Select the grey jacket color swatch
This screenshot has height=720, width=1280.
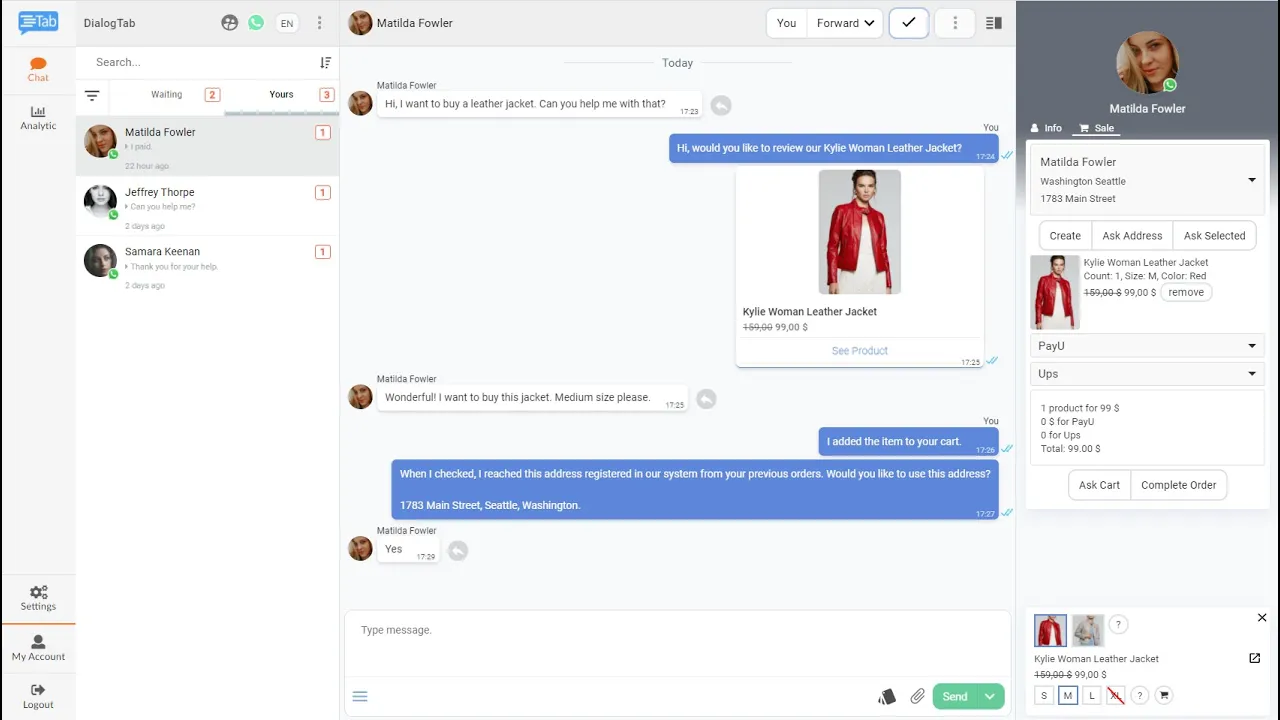pyautogui.click(x=1088, y=631)
